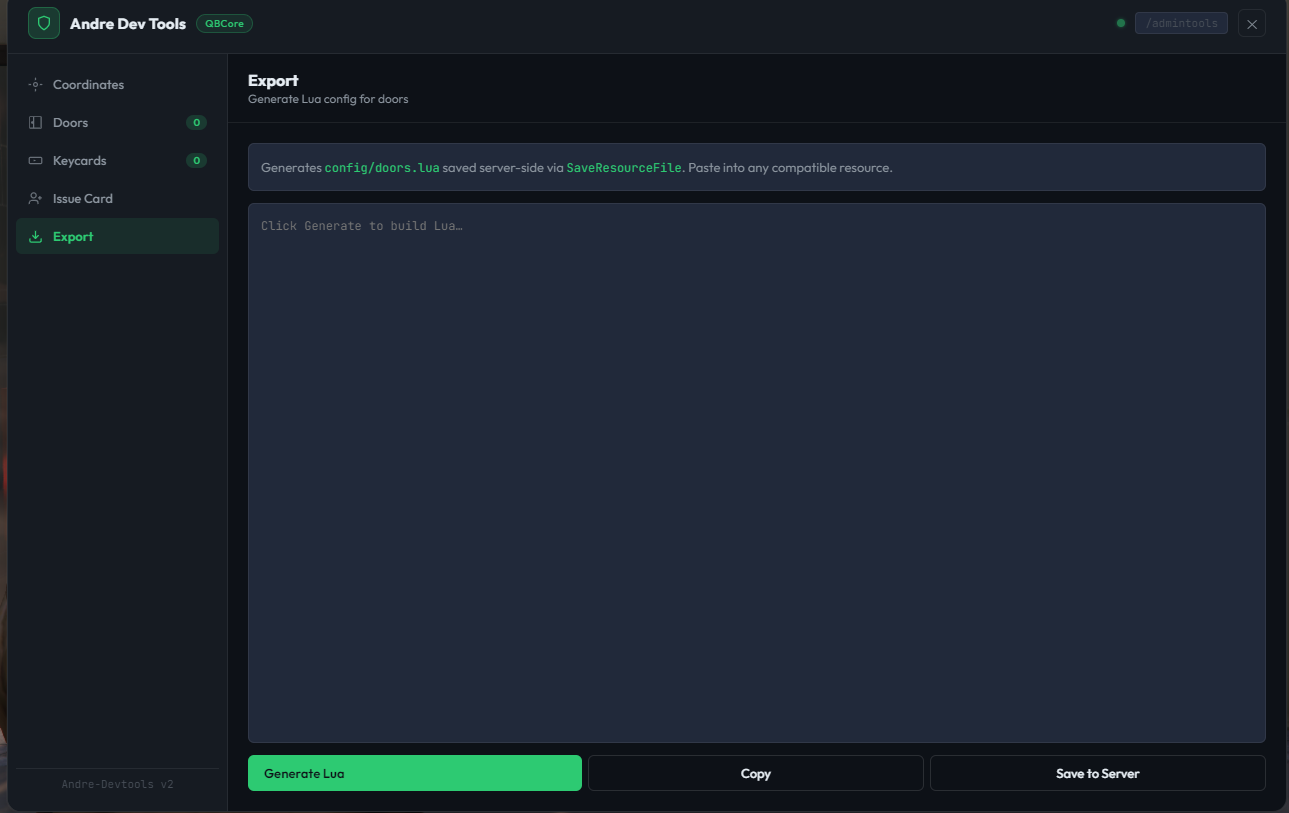Click the /admintools command badge
1289x813 pixels.
pyautogui.click(x=1181, y=23)
